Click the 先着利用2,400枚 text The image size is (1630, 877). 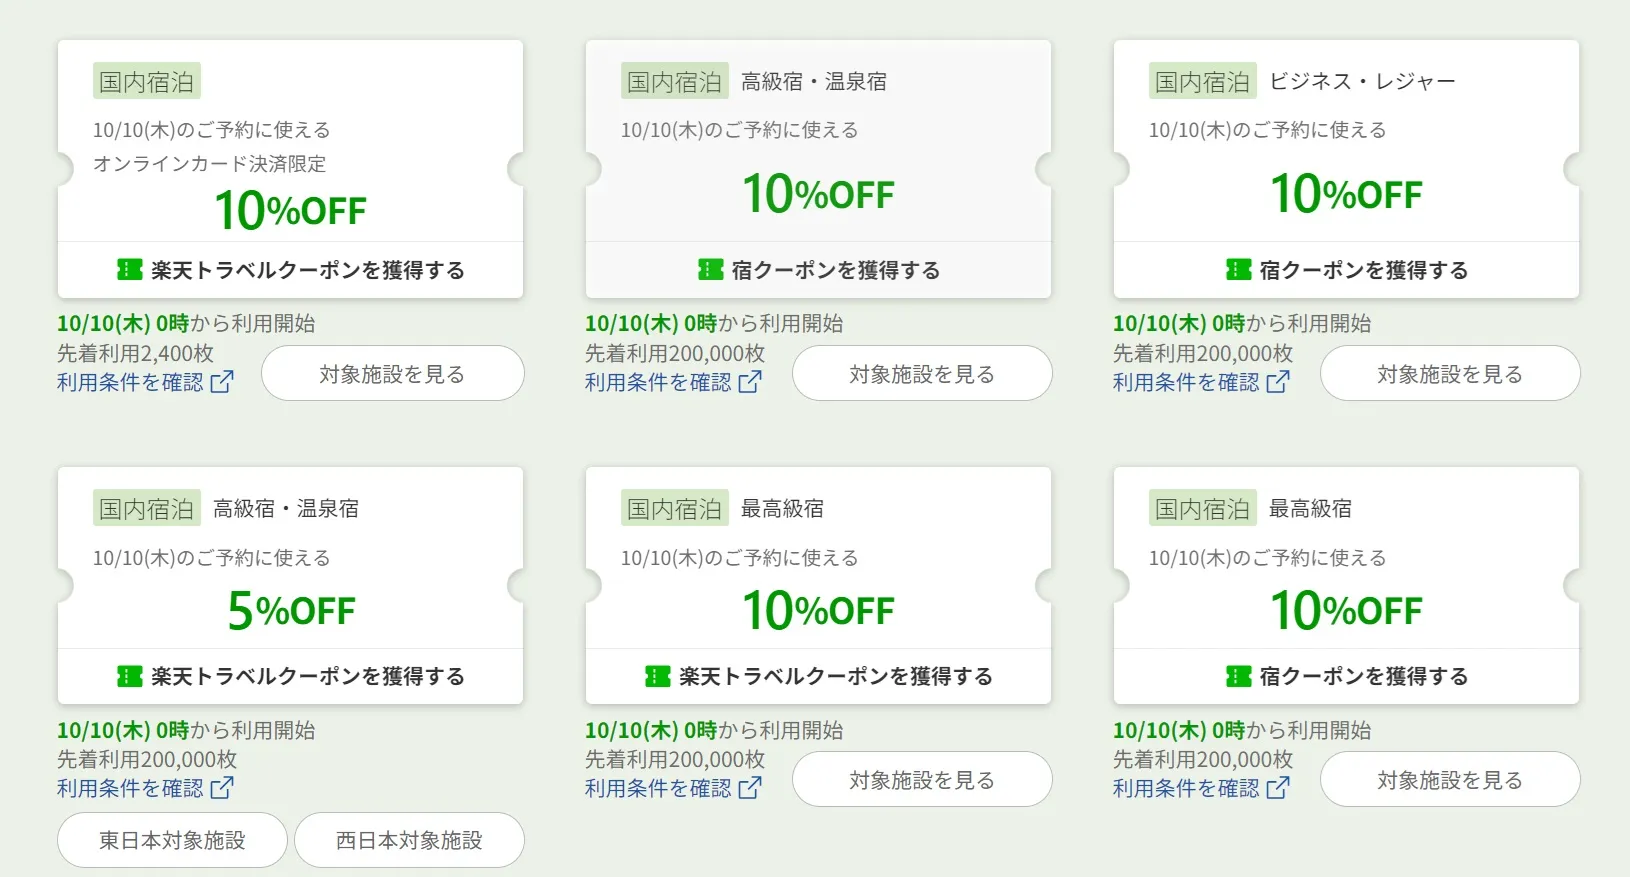[x=135, y=353]
